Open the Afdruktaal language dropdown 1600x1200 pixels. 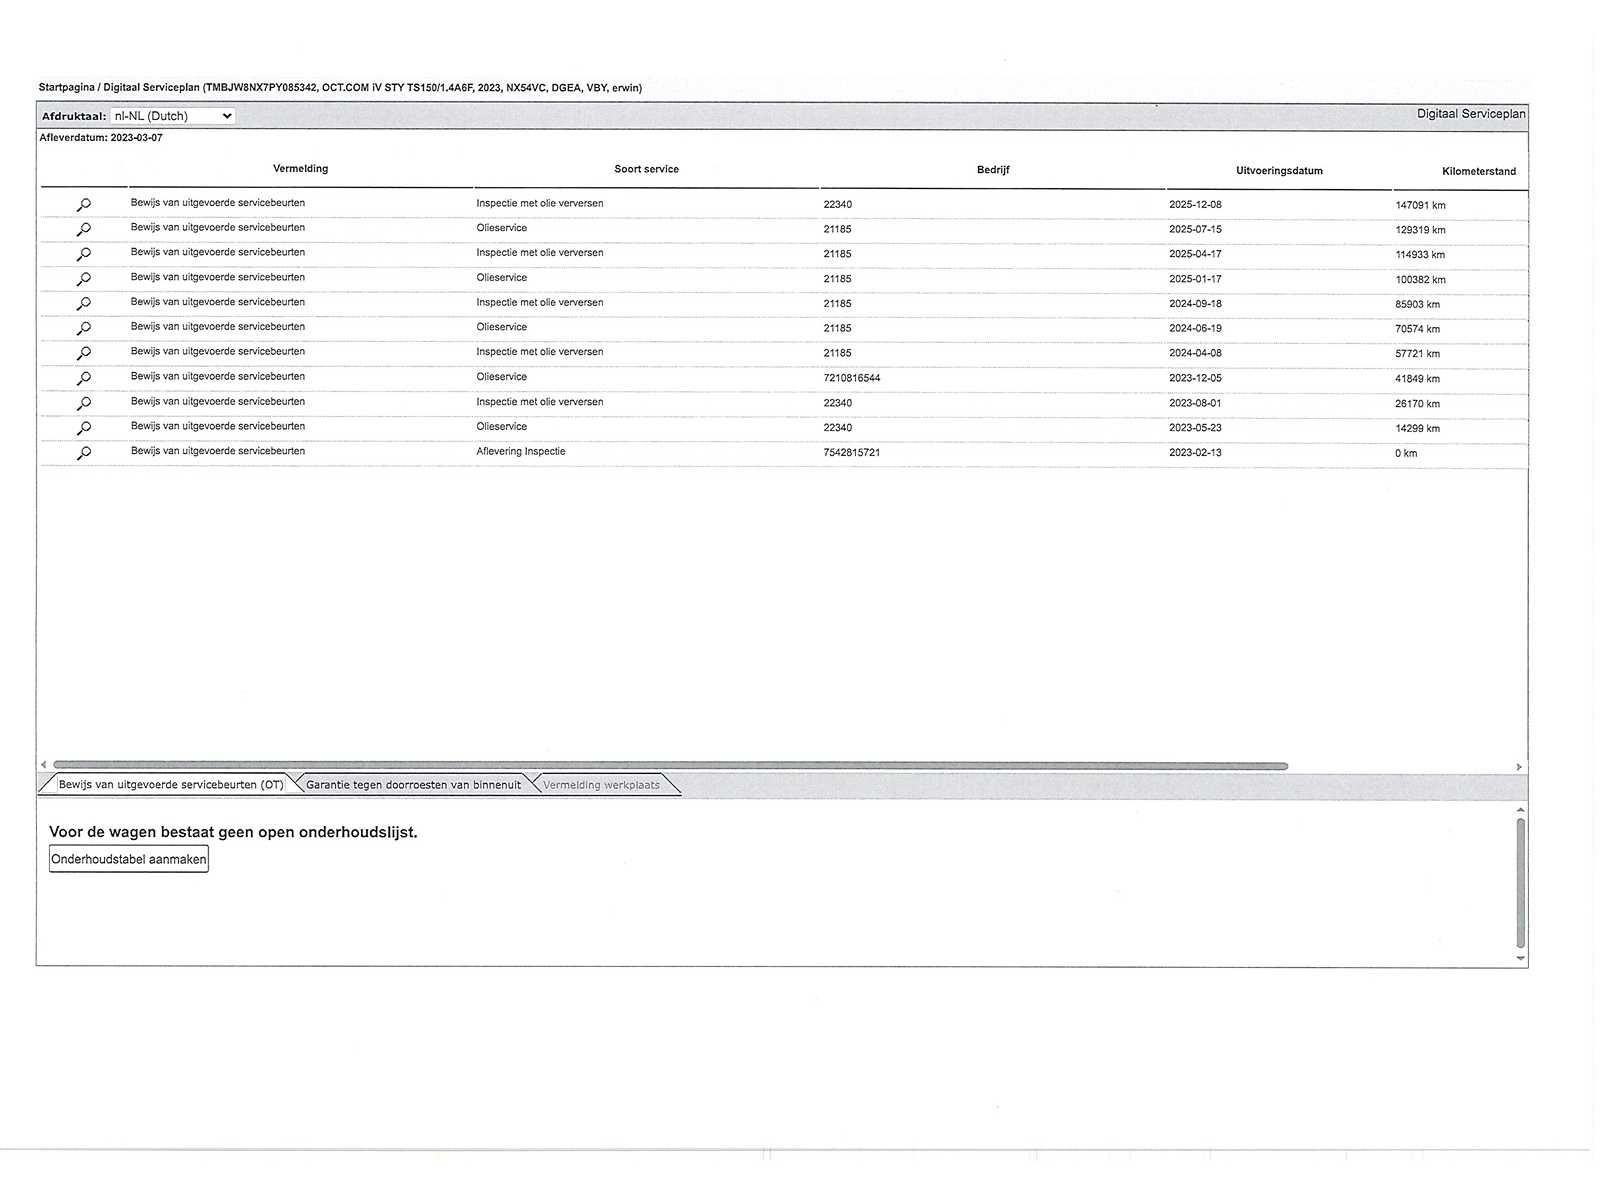pyautogui.click(x=172, y=116)
